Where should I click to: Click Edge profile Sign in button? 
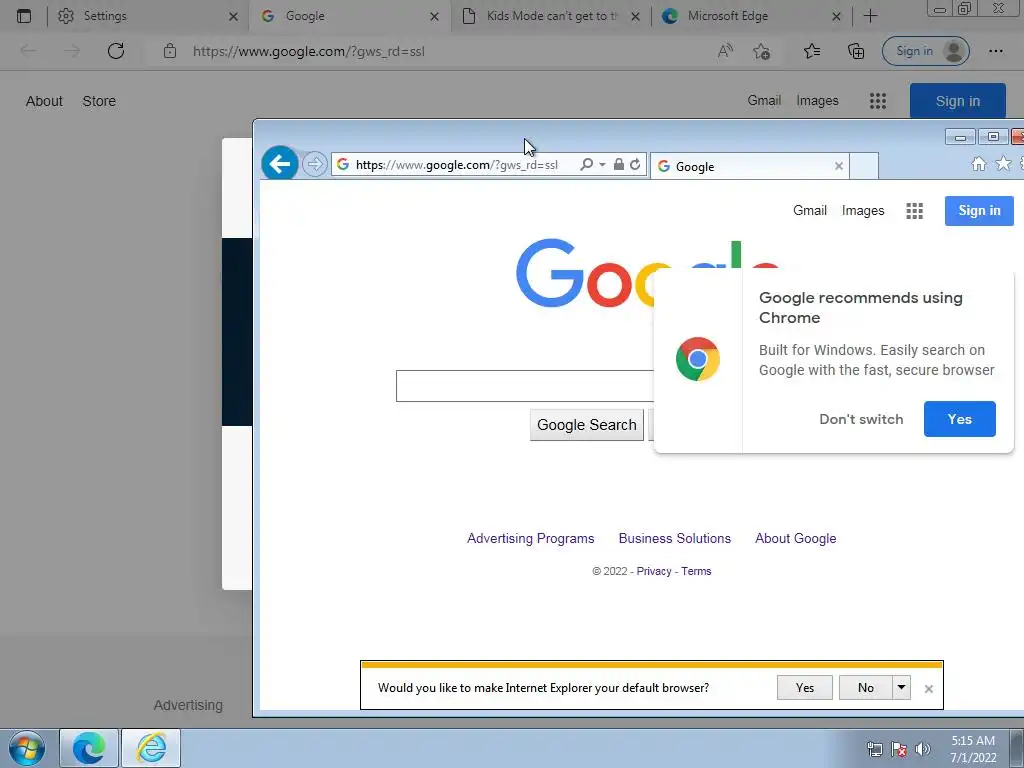[x=925, y=51]
